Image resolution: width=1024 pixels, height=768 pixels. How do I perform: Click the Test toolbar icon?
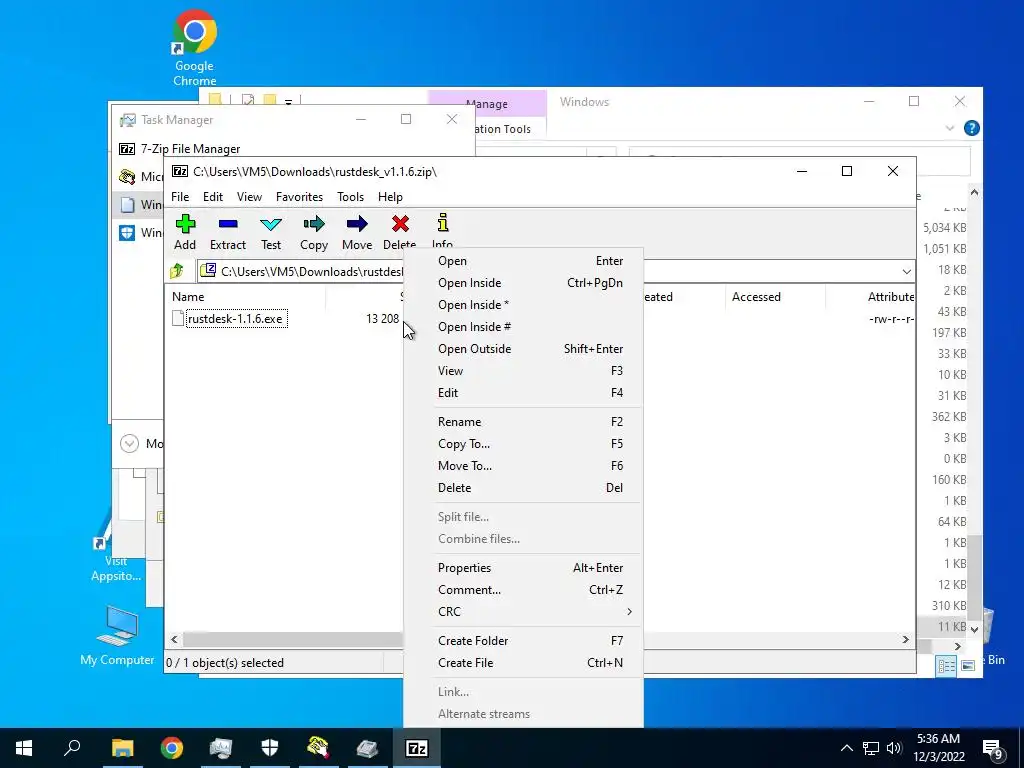click(271, 224)
